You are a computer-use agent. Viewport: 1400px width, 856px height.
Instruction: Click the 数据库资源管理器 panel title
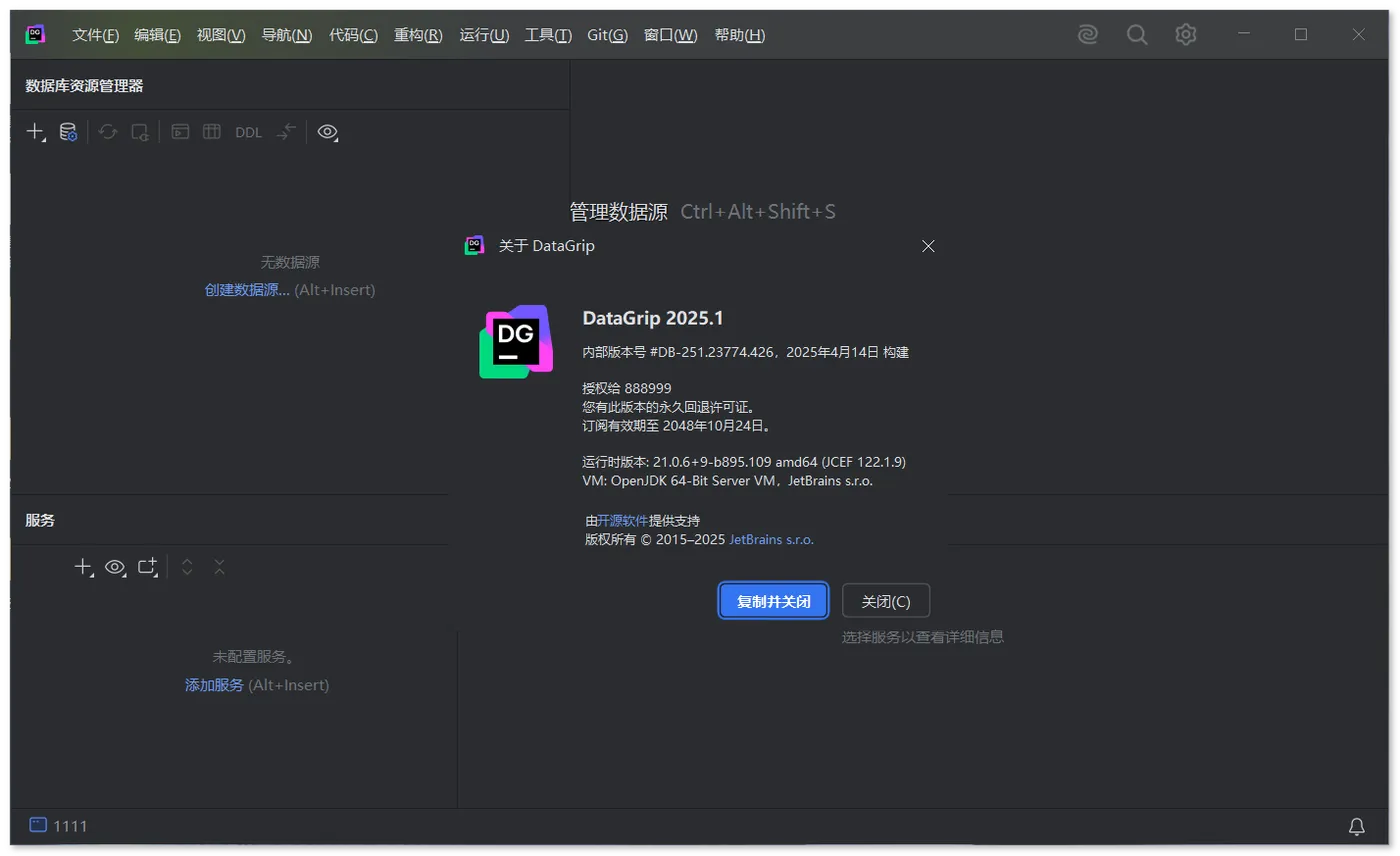[x=84, y=86]
